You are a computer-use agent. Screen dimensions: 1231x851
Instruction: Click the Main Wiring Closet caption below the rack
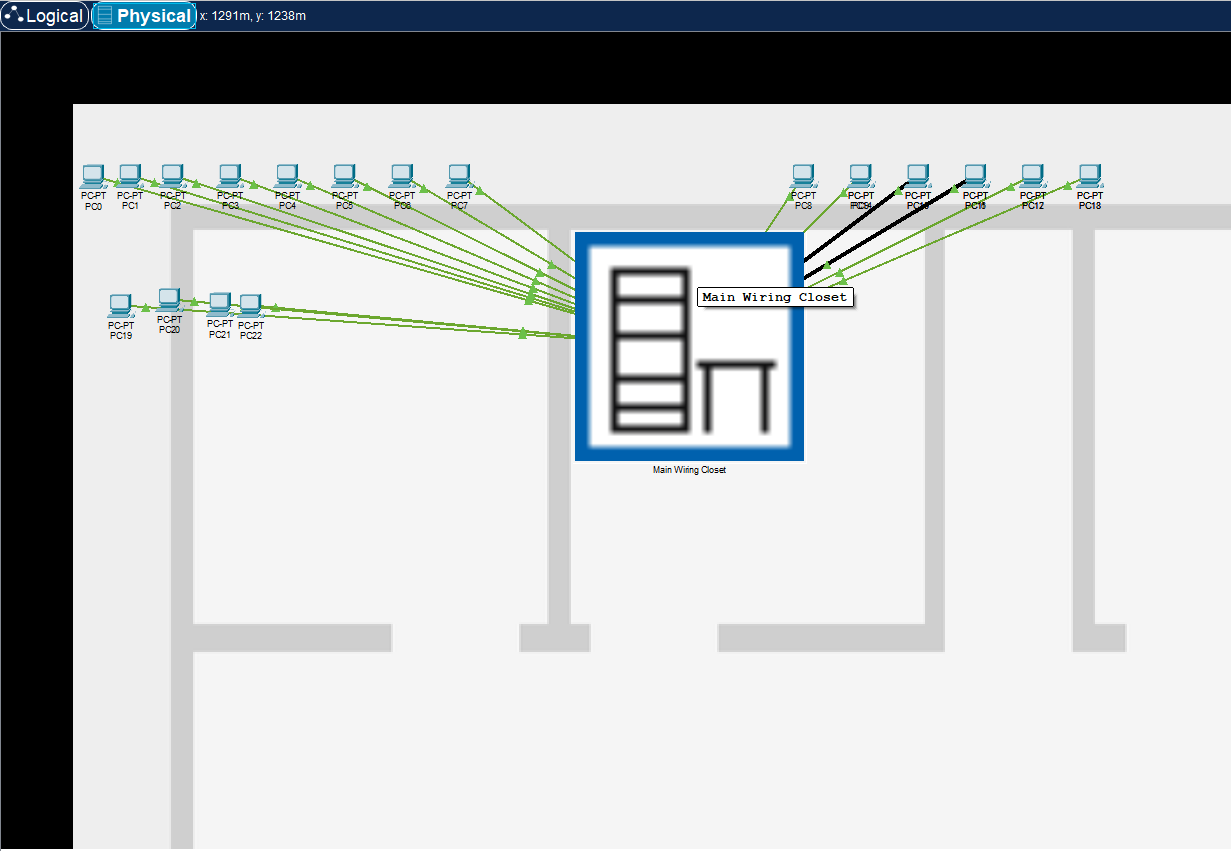(x=689, y=470)
